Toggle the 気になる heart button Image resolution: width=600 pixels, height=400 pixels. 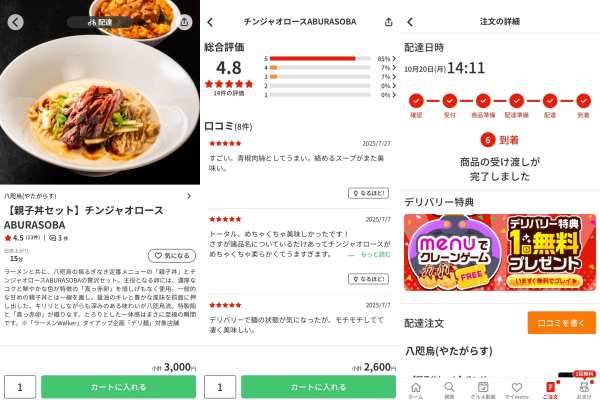172,255
